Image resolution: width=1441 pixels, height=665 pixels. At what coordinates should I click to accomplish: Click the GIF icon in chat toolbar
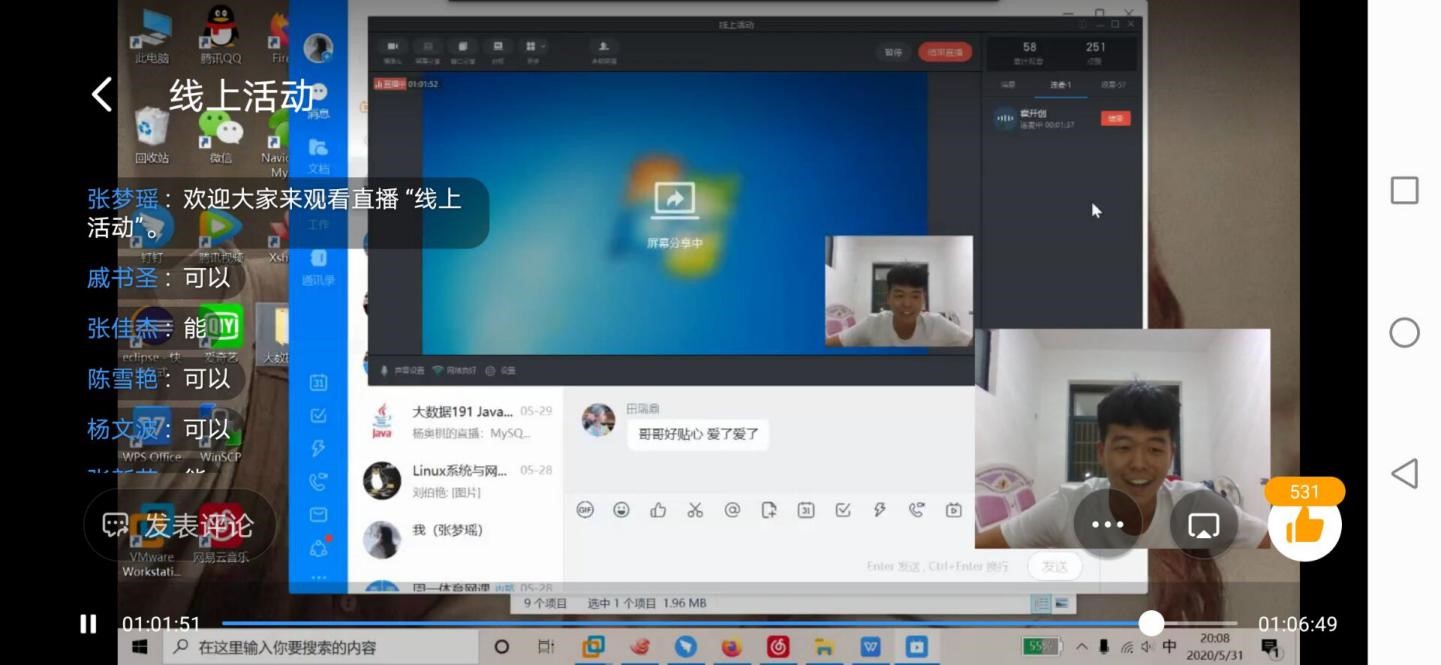(x=585, y=510)
